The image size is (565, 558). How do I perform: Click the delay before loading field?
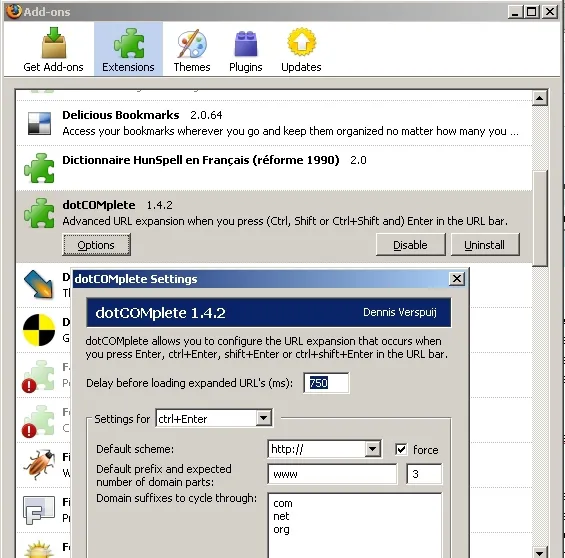point(326,383)
